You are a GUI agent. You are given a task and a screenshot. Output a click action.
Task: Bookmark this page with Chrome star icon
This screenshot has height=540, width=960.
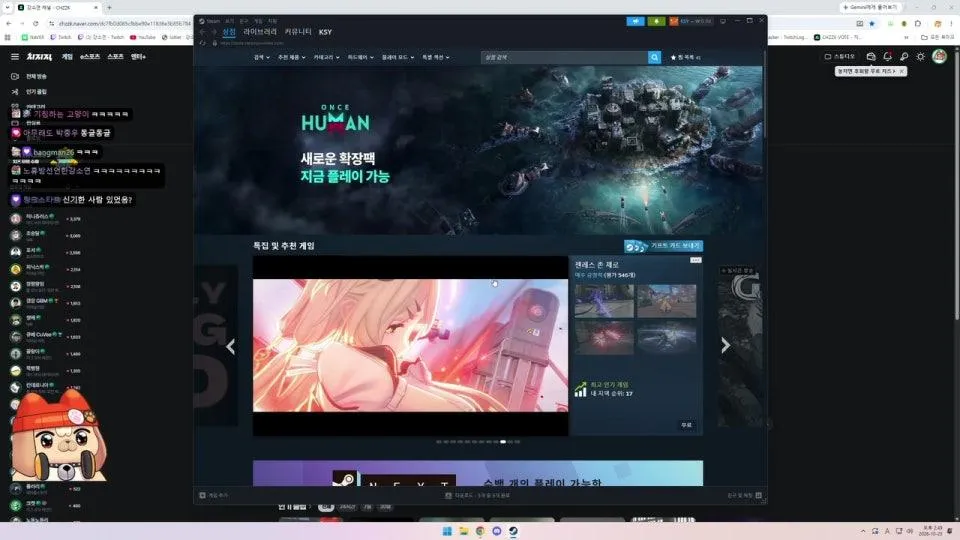point(872,23)
